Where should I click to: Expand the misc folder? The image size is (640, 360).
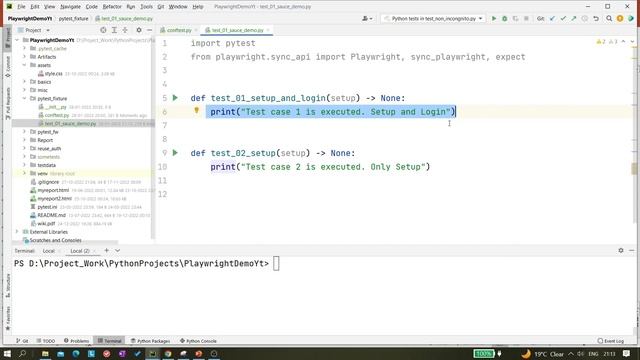(24, 90)
